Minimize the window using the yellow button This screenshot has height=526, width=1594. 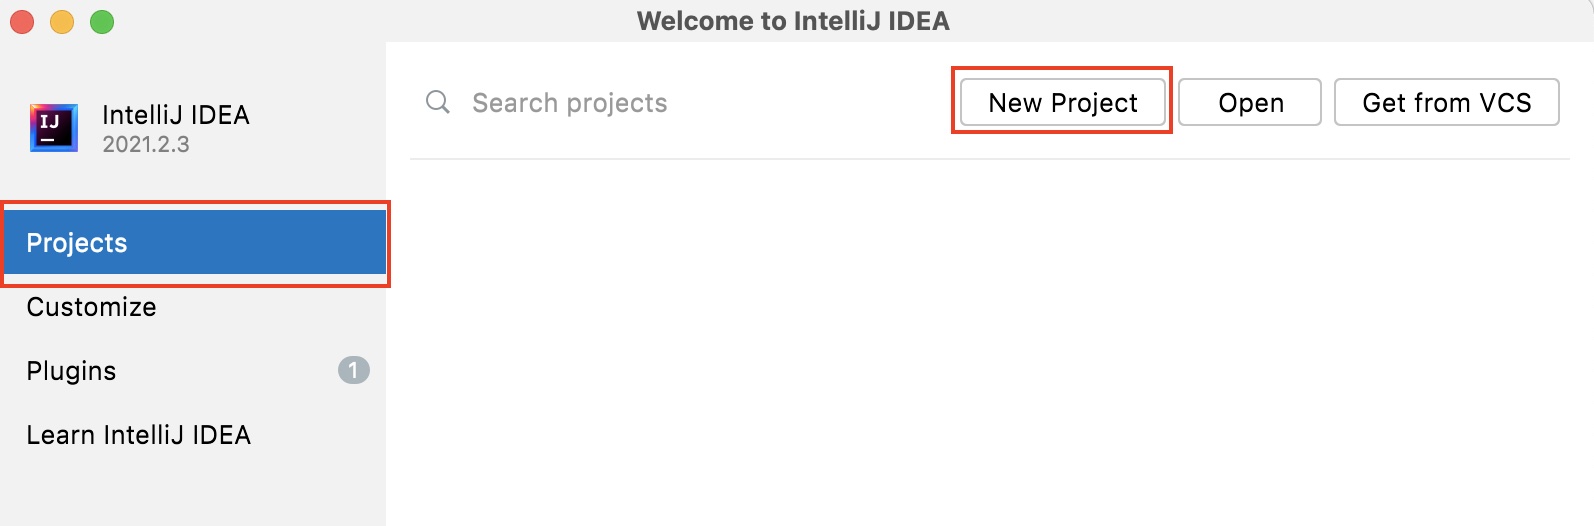click(x=62, y=21)
